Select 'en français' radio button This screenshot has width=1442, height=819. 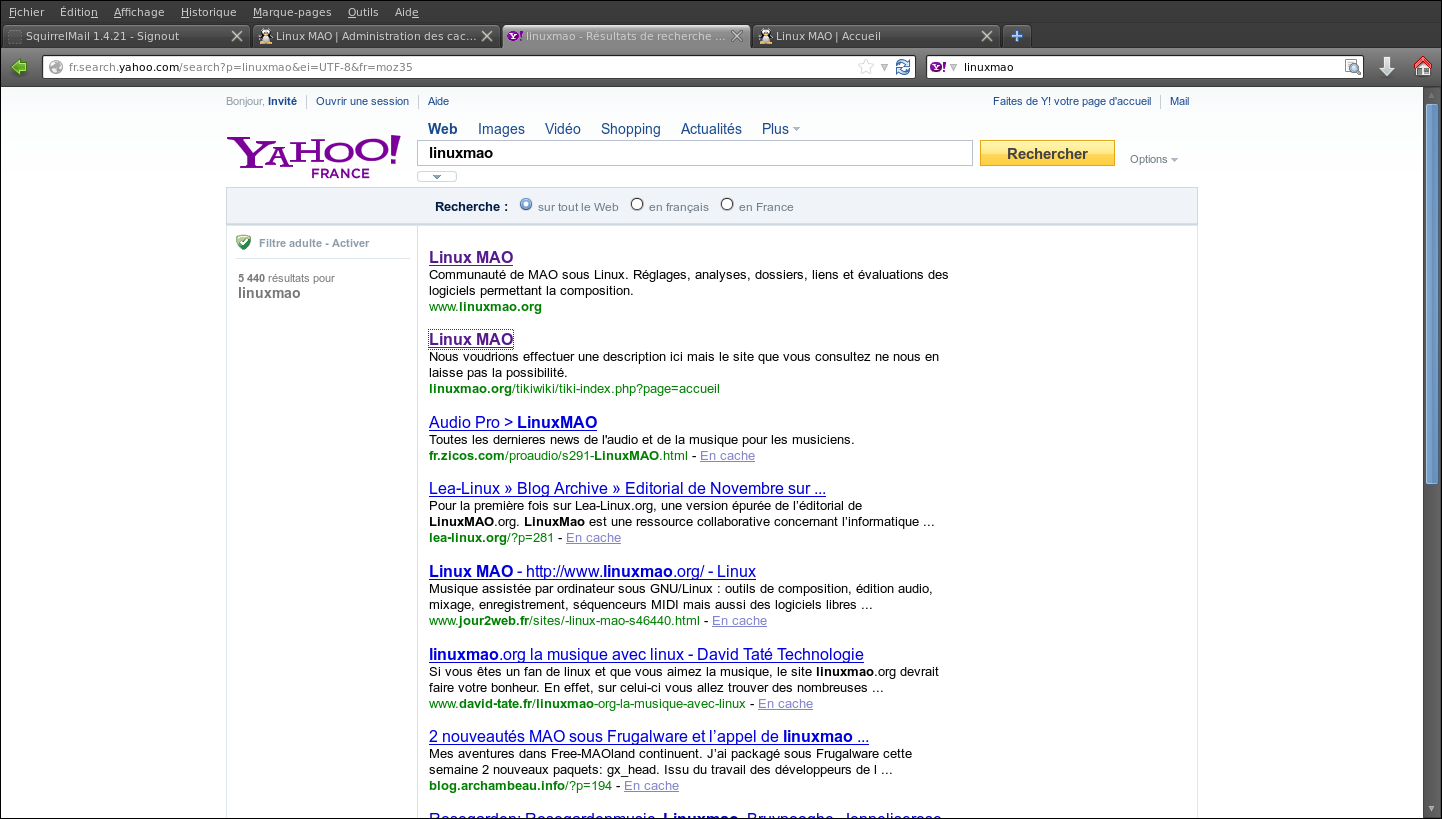(x=637, y=205)
